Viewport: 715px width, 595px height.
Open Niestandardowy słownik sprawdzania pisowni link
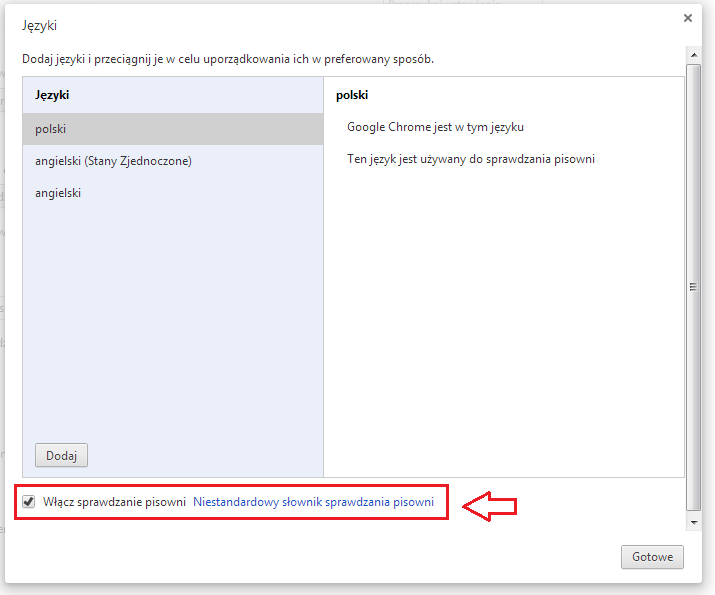(313, 502)
